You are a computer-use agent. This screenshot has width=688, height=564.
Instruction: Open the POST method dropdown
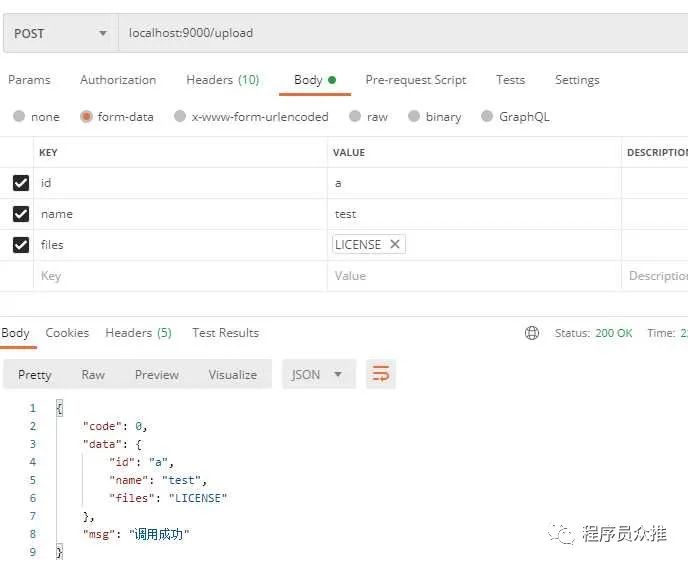click(61, 33)
